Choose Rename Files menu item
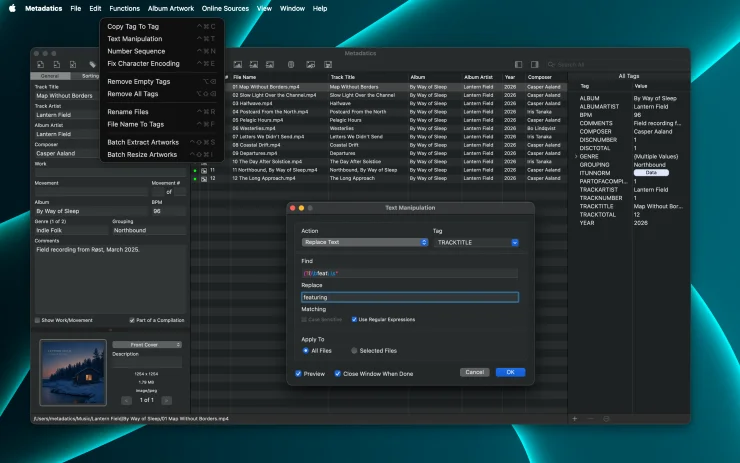This screenshot has width=740, height=463. point(161,112)
